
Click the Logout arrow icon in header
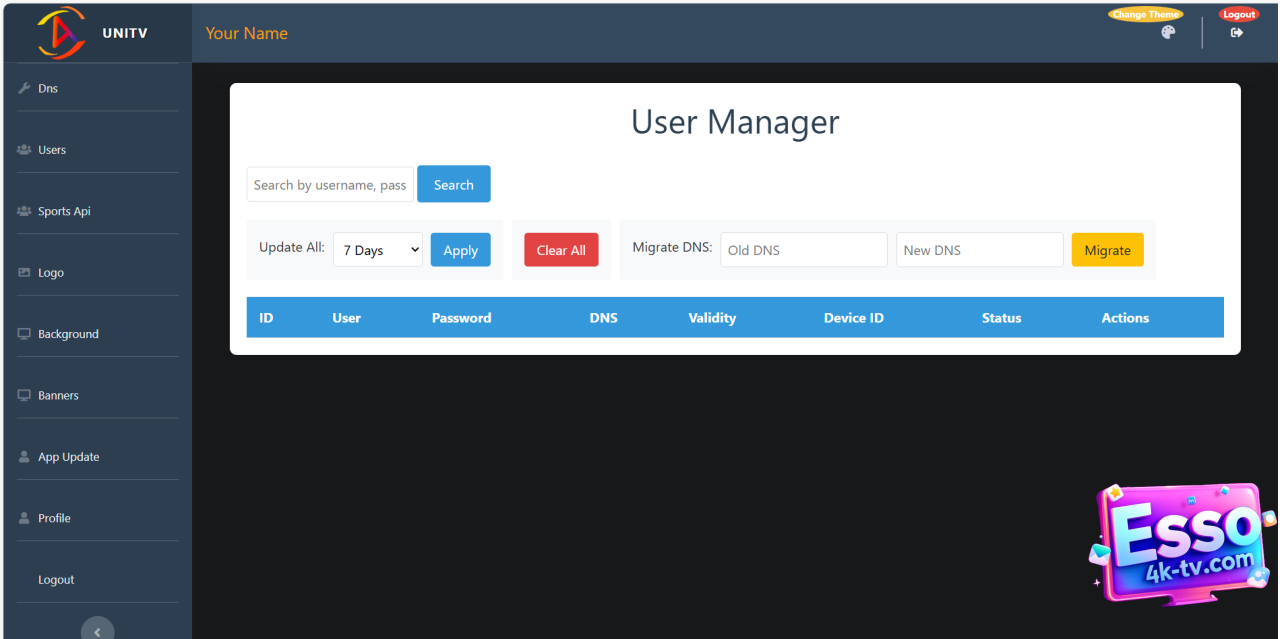pyautogui.click(x=1237, y=32)
